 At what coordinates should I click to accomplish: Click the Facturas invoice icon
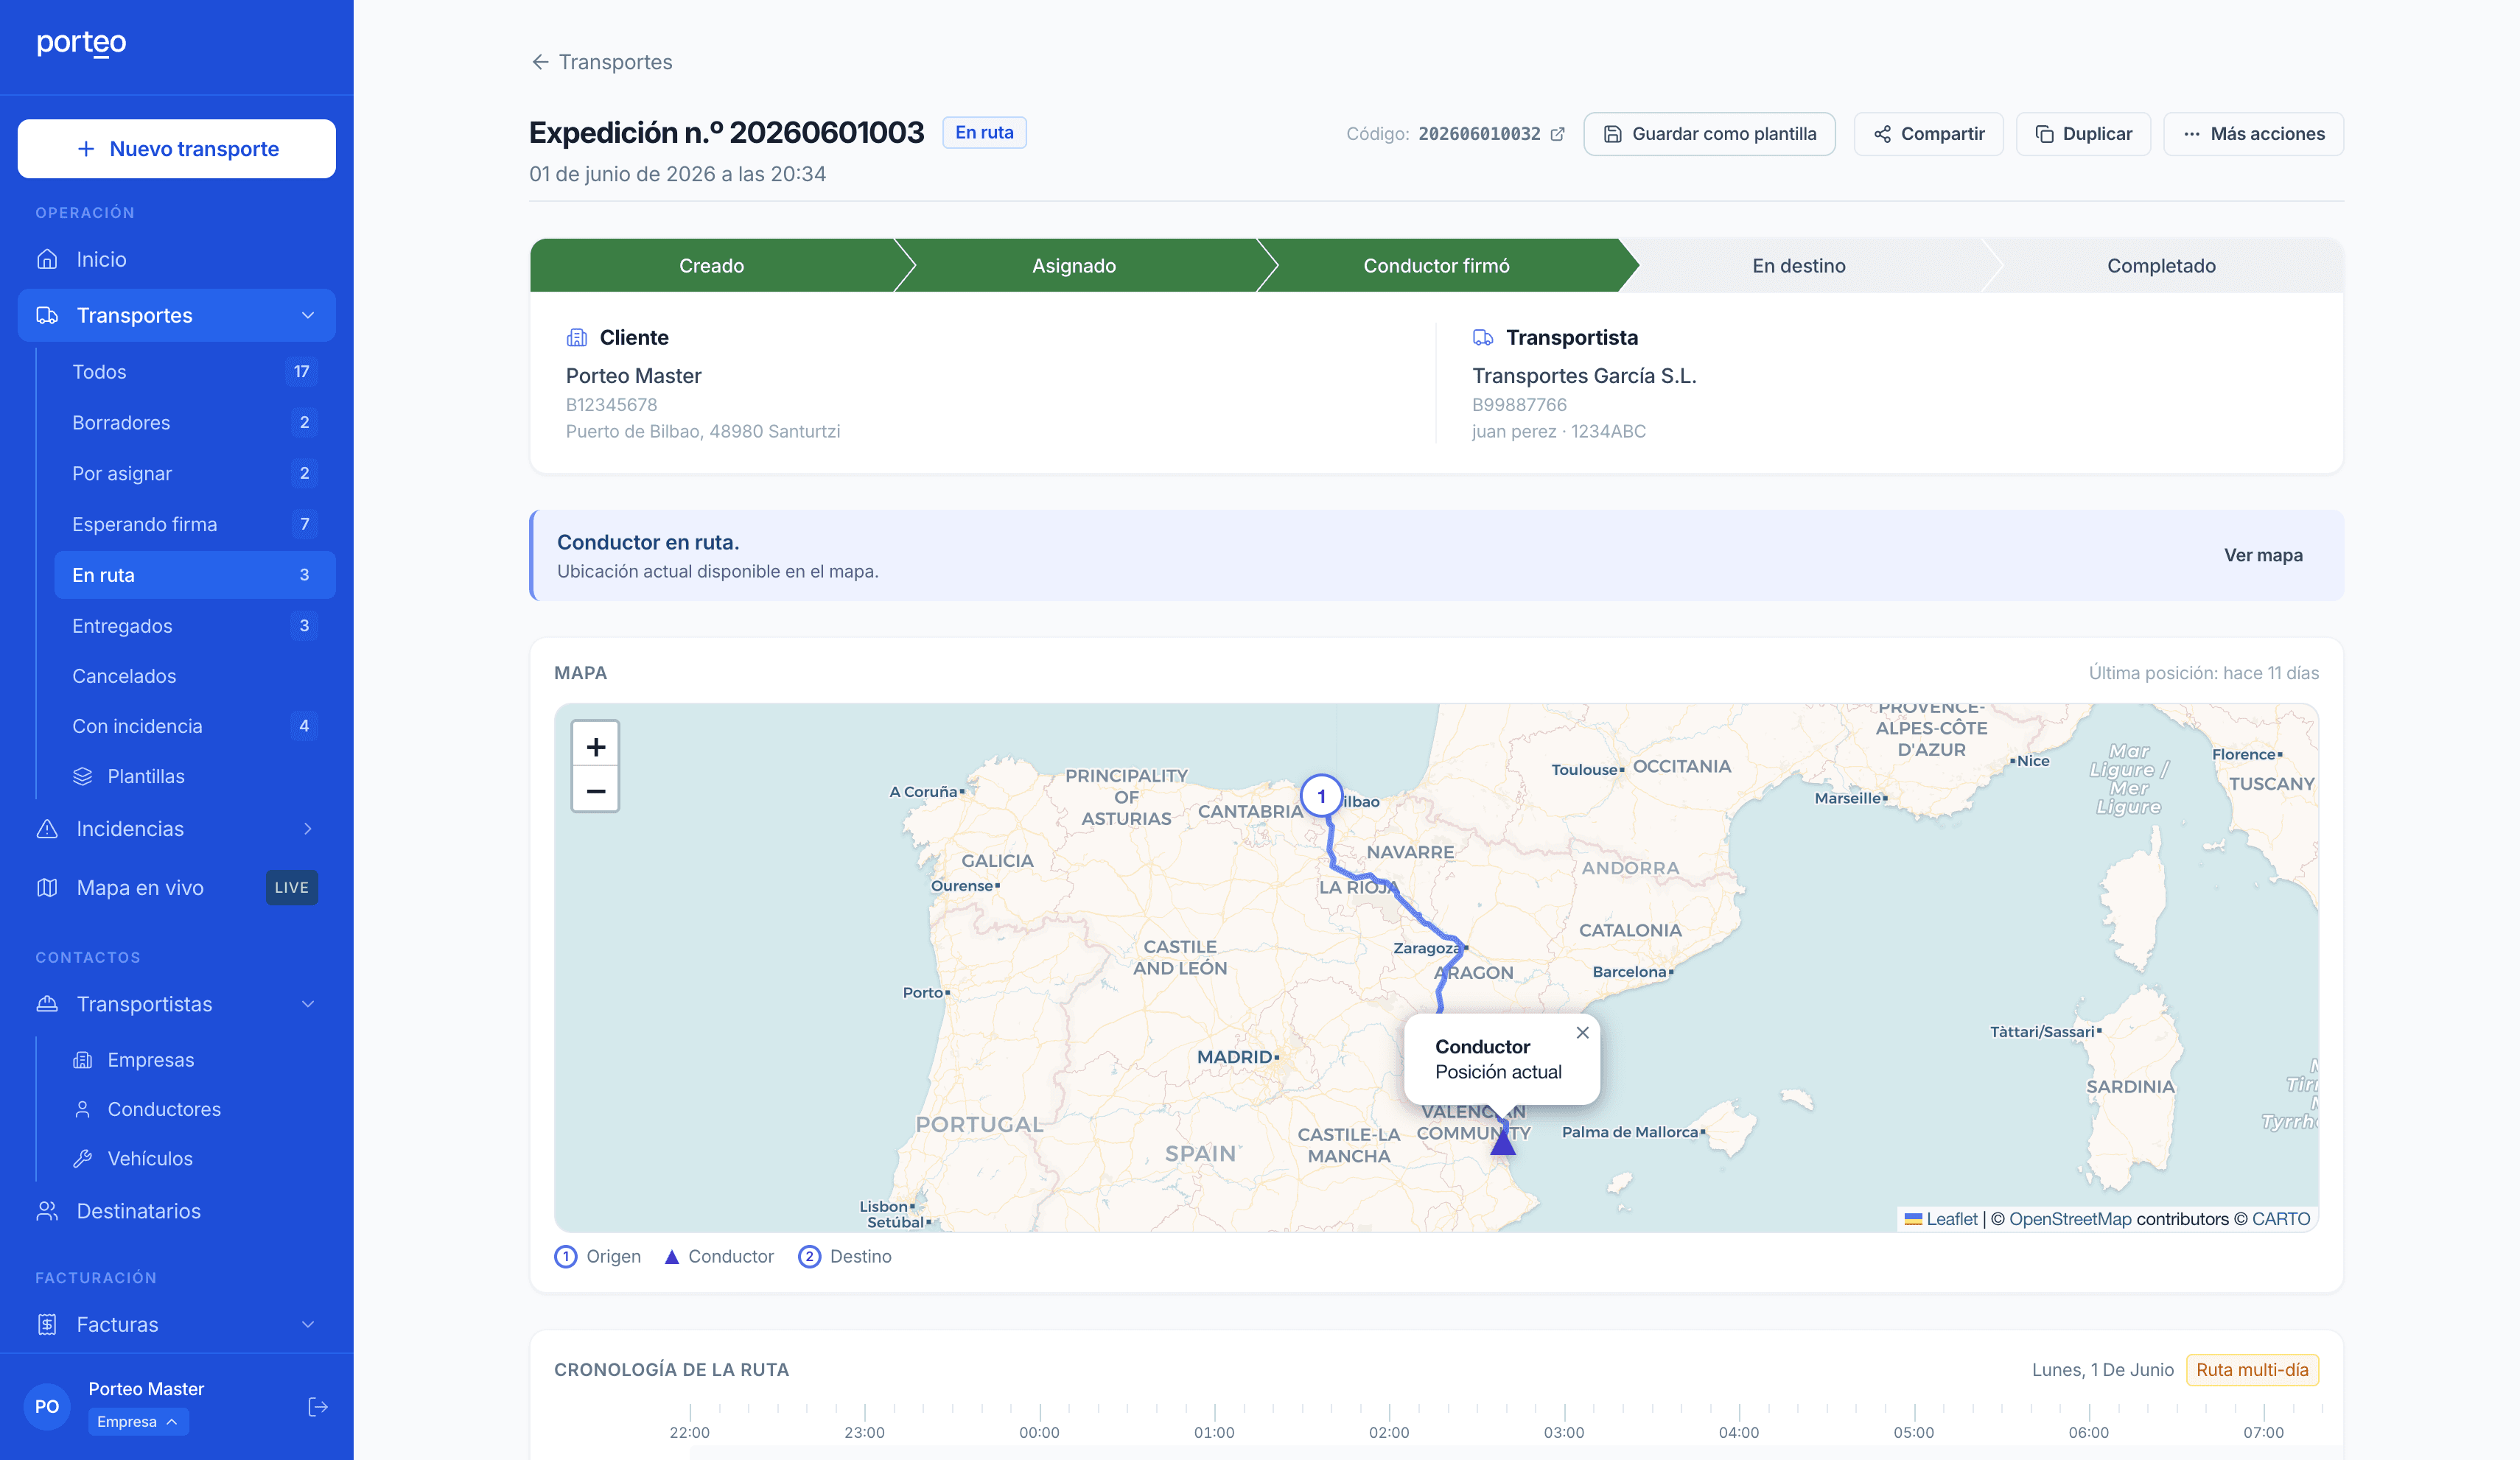(x=47, y=1324)
